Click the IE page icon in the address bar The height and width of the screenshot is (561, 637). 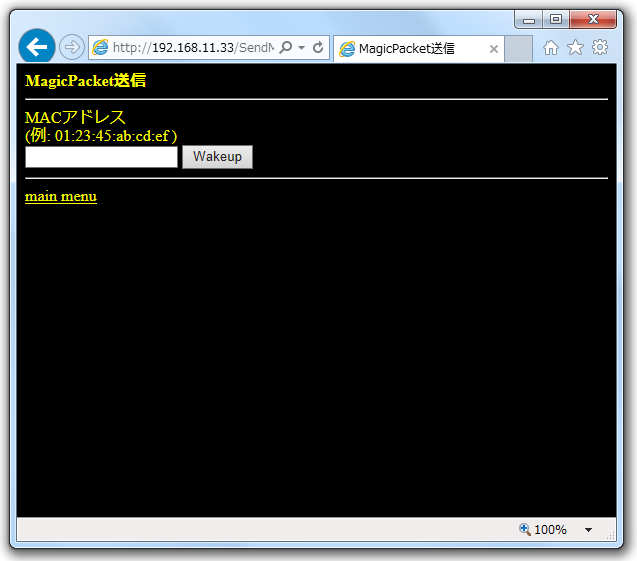coord(100,48)
